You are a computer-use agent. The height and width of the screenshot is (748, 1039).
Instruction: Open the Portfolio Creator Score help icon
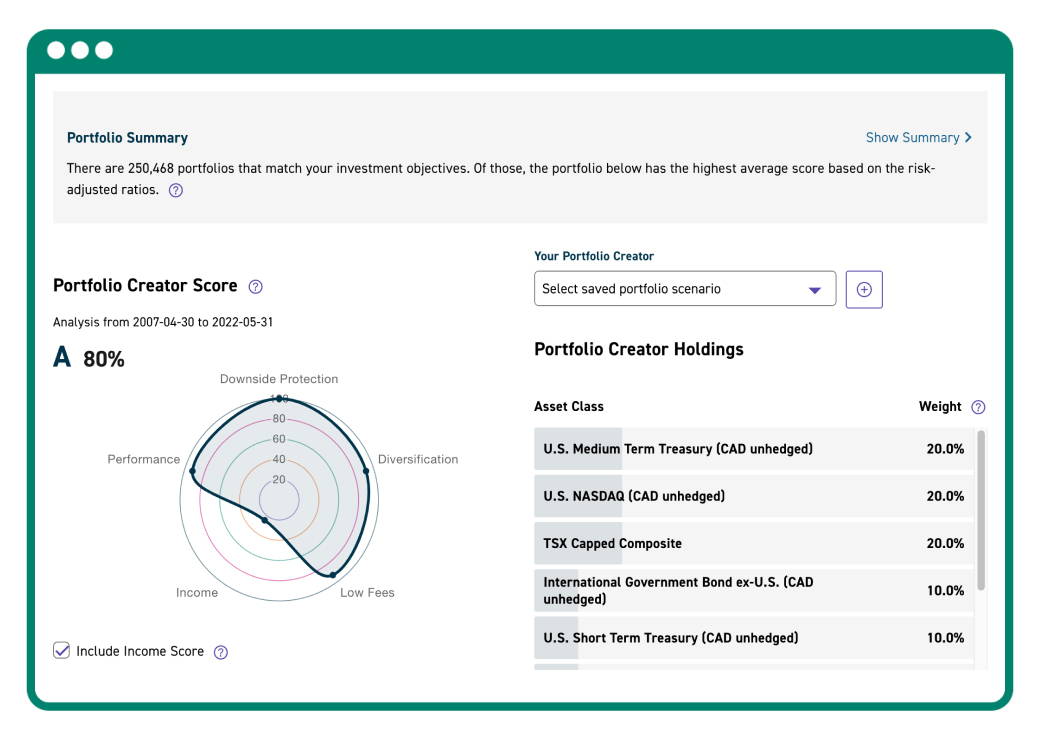(255, 285)
